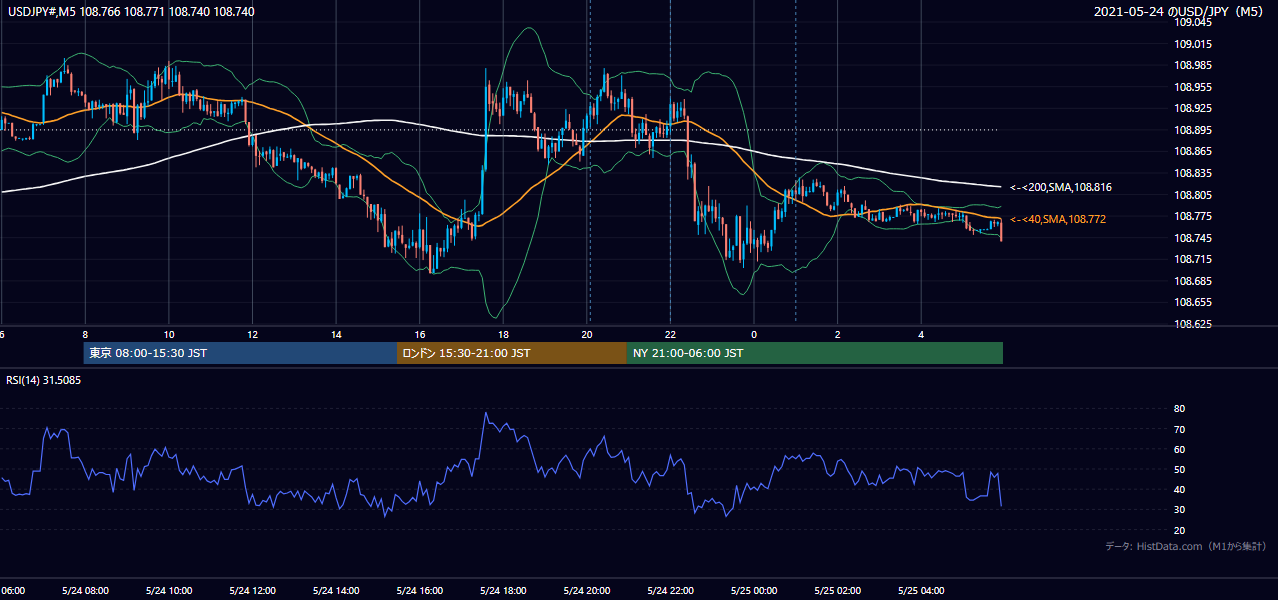Screen dimensions: 1278x600
Task: Click the HistData.com data source credit
Action: point(1186,546)
